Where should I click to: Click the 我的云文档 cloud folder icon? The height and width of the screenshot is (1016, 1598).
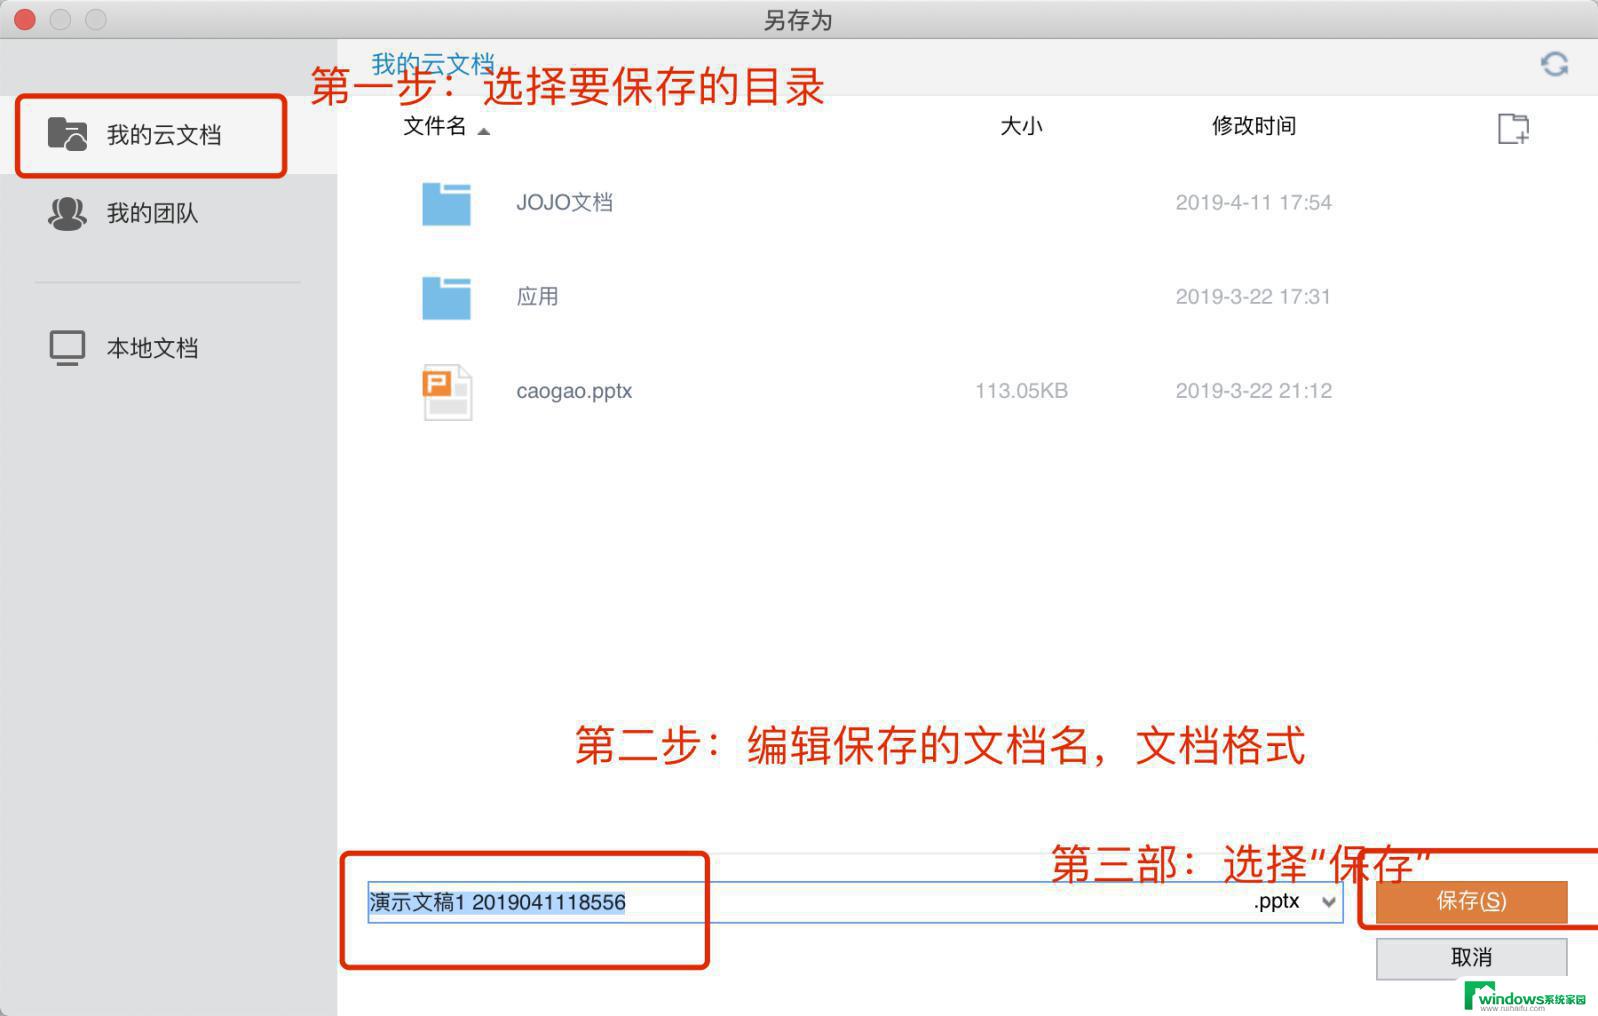pyautogui.click(x=68, y=134)
